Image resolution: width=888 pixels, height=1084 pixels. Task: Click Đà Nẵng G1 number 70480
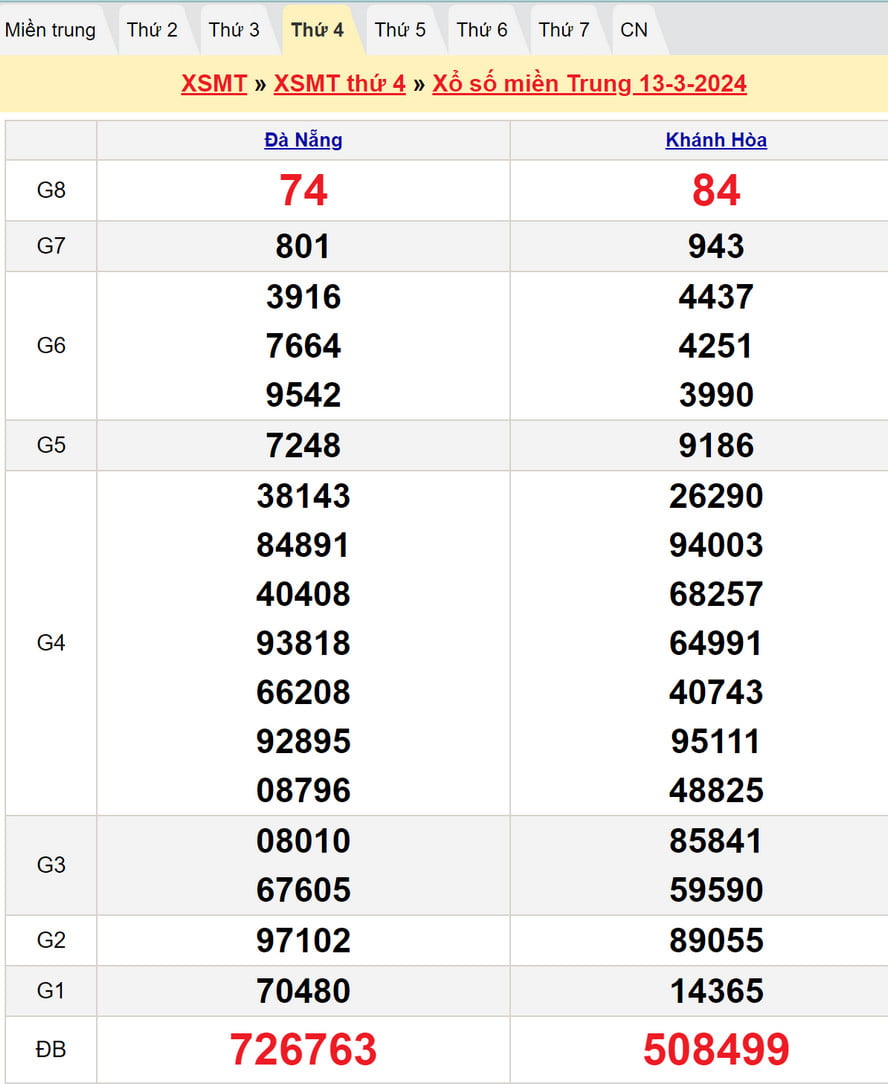303,991
